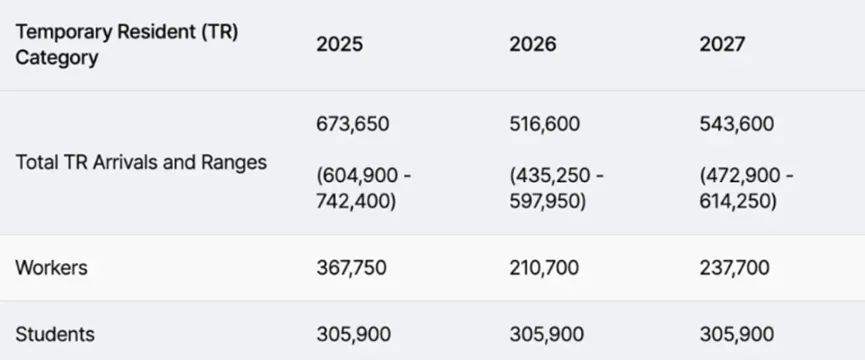Click the 516,600 total for 2026
The image size is (865, 360).
pos(544,124)
